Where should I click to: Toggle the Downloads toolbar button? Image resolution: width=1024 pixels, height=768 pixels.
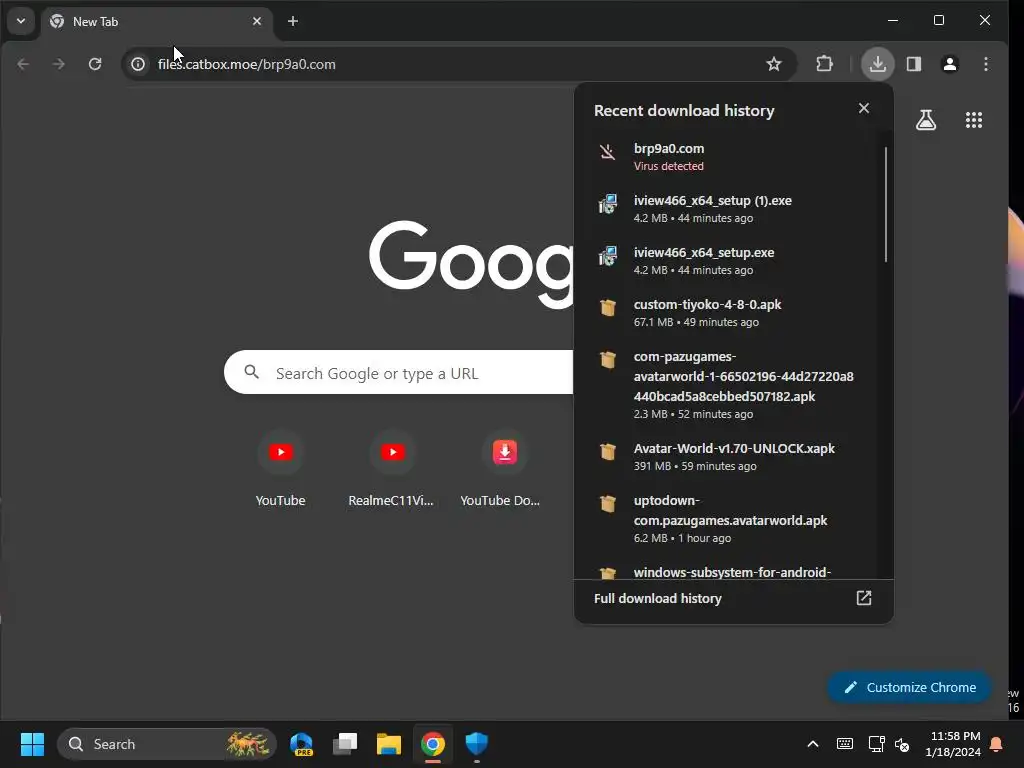pyautogui.click(x=878, y=64)
